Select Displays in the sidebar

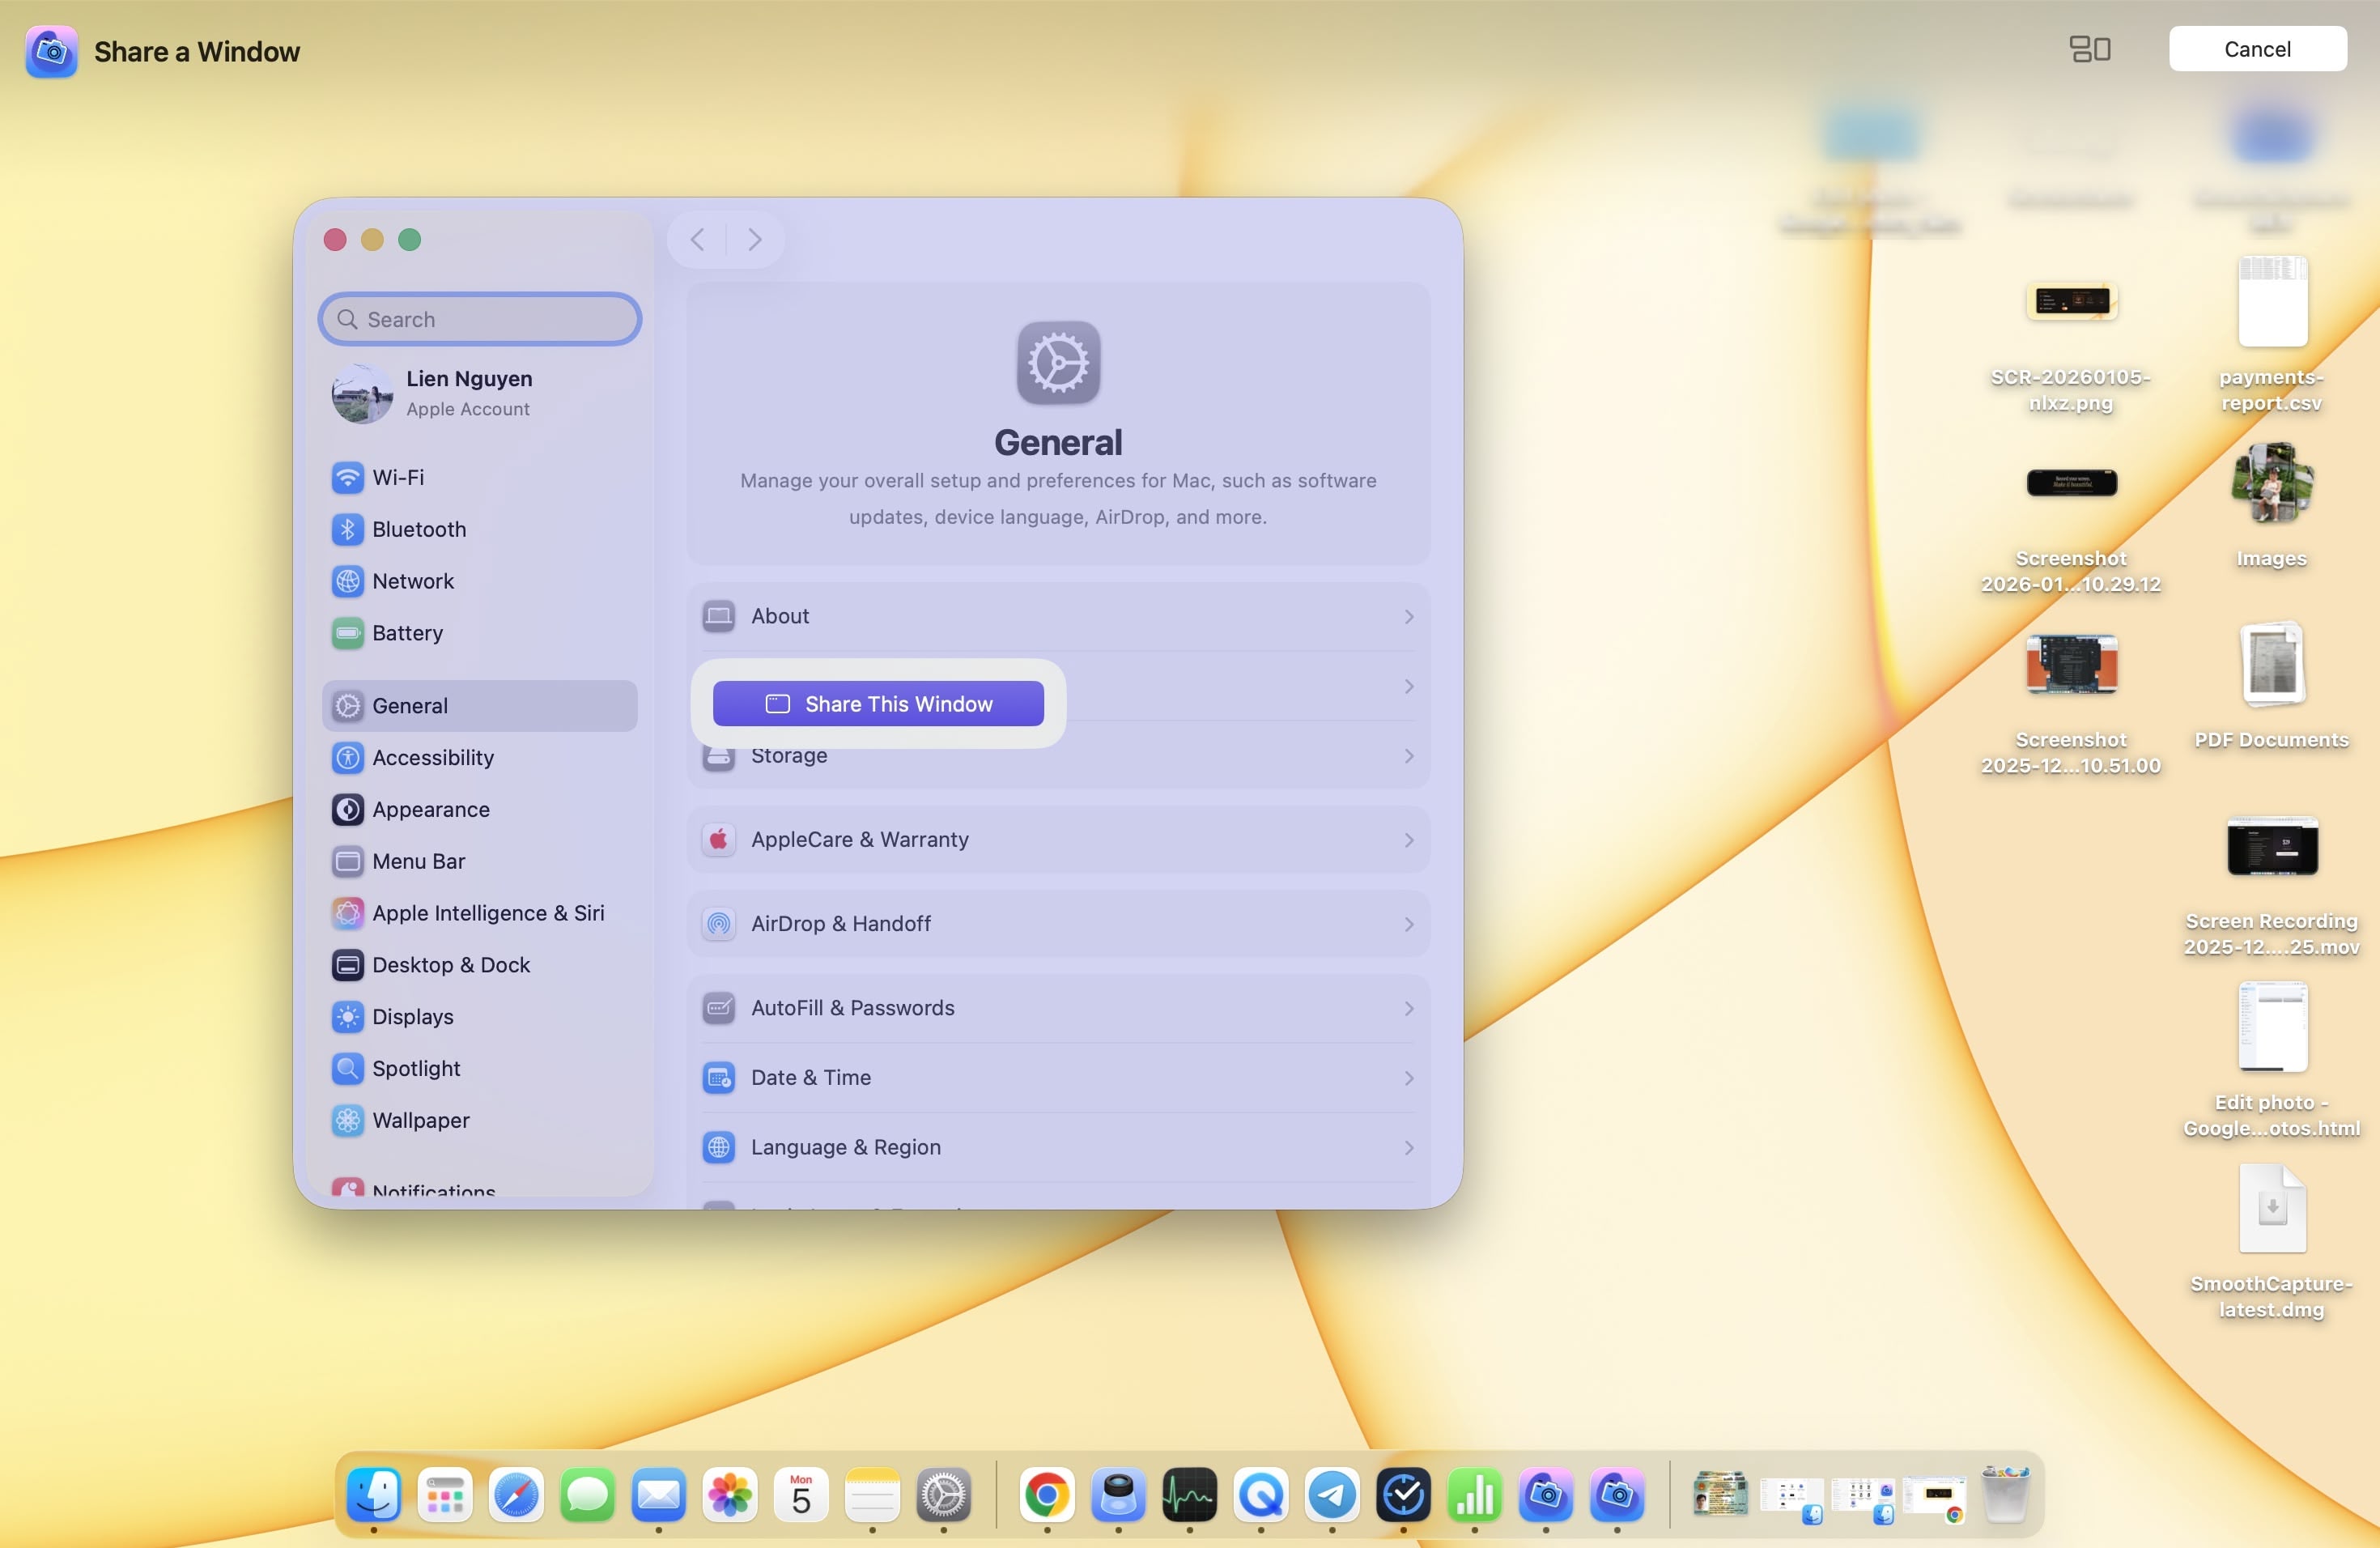pos(480,1017)
